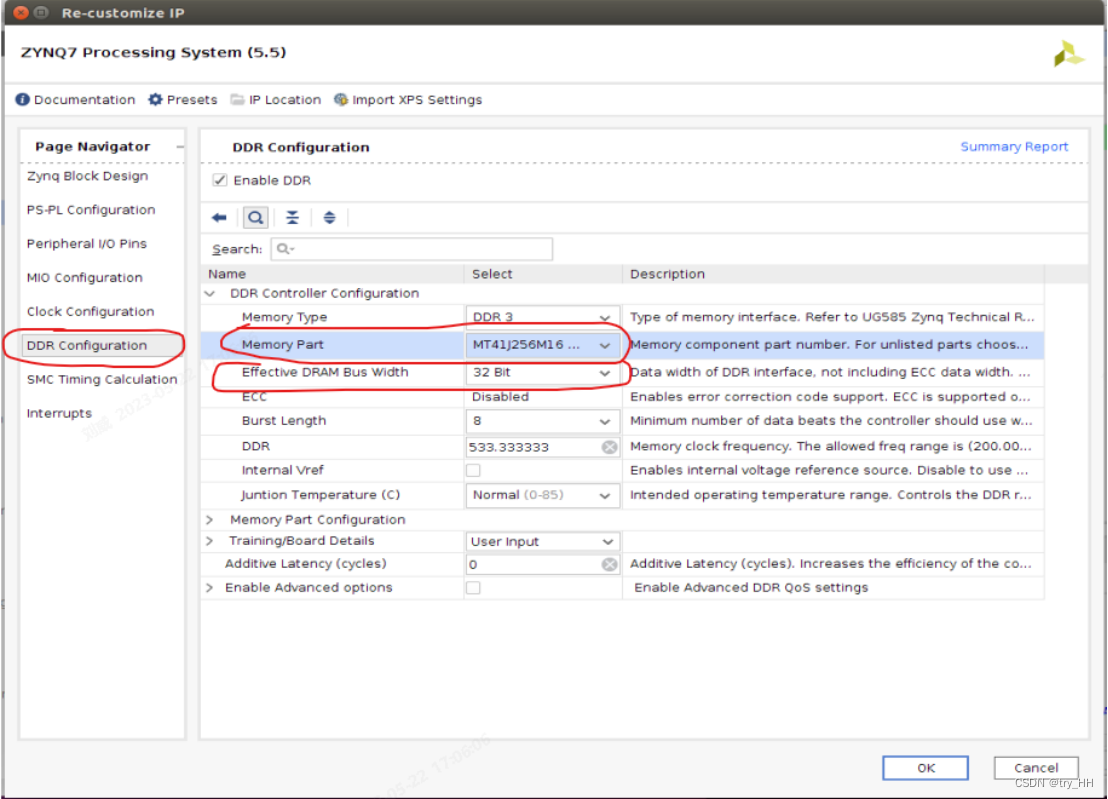This screenshot has height=799, width=1108.
Task: Open the Zynq Block Design page
Action: pyautogui.click(x=88, y=176)
